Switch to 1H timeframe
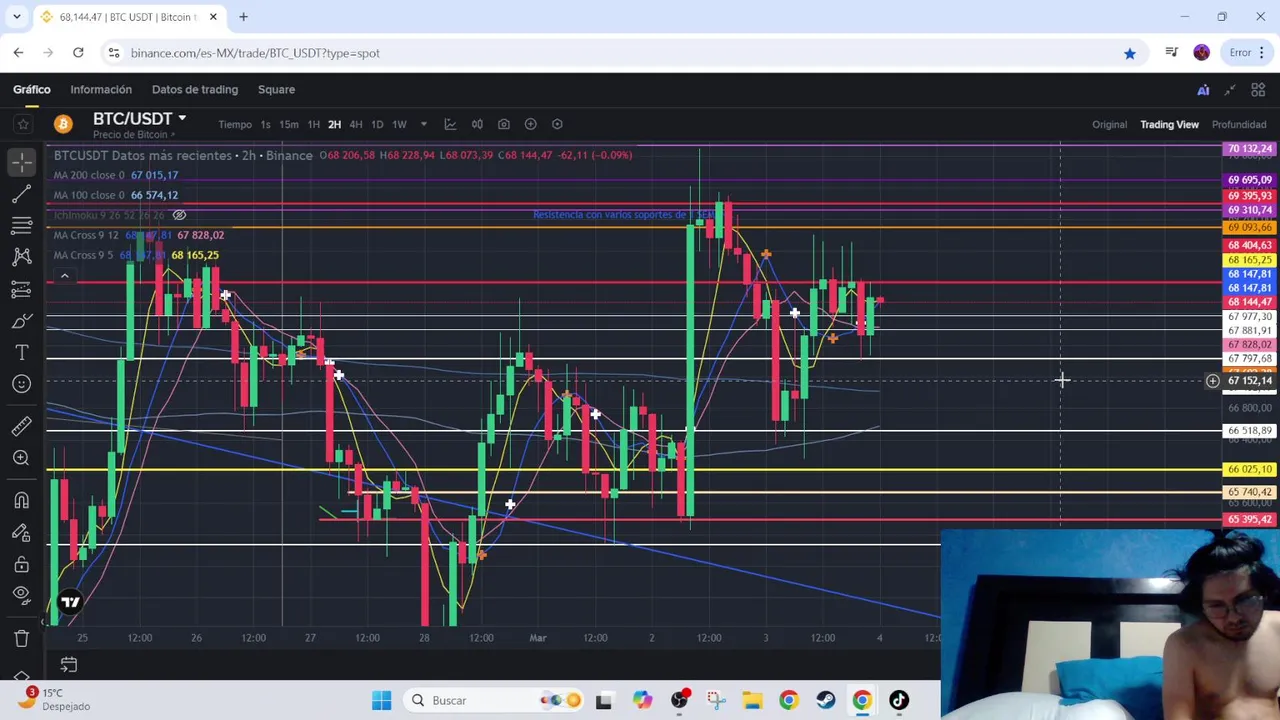1280x720 pixels. [313, 124]
